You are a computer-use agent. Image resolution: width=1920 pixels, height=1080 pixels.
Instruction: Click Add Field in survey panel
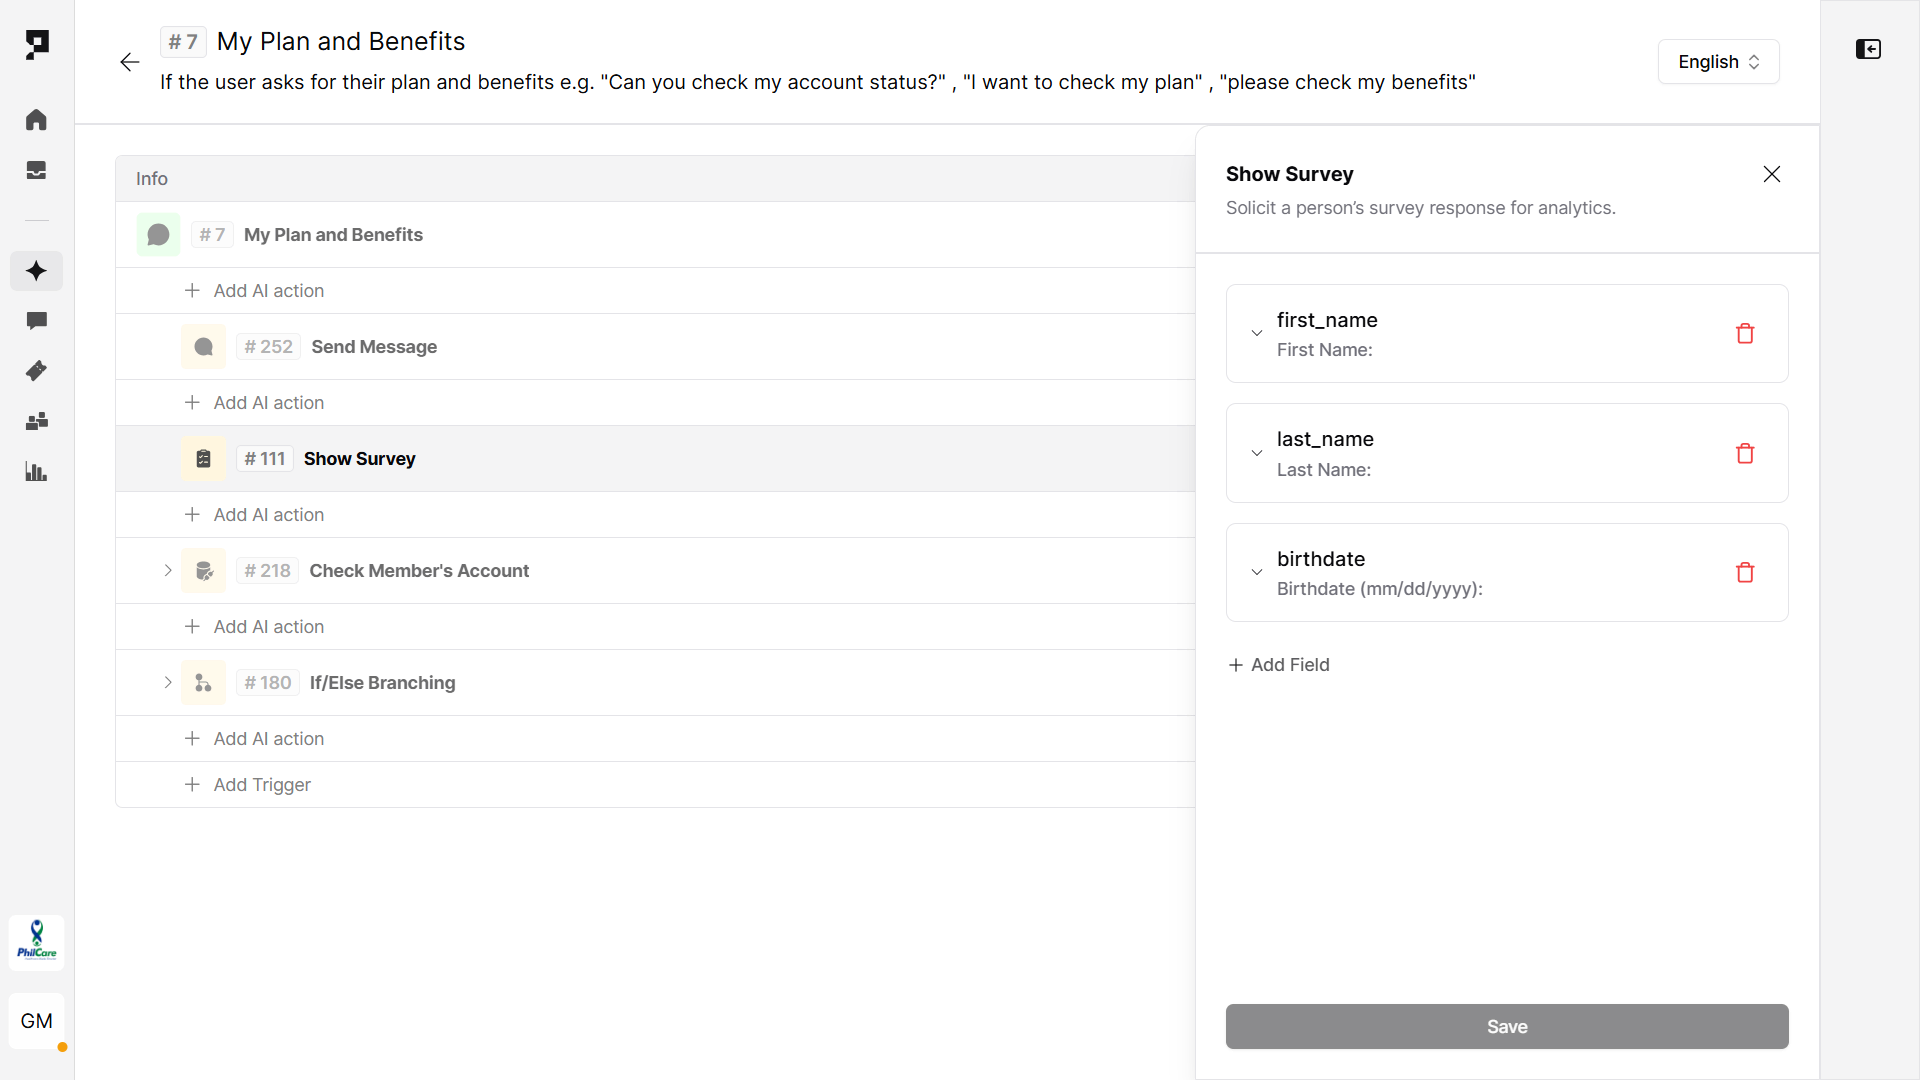pos(1279,665)
